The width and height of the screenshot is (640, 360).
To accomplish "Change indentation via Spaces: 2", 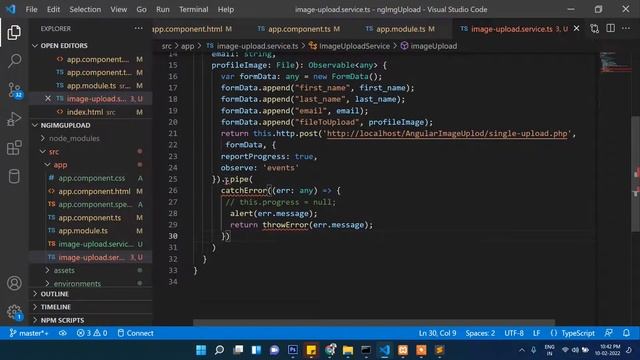I will 480,333.
